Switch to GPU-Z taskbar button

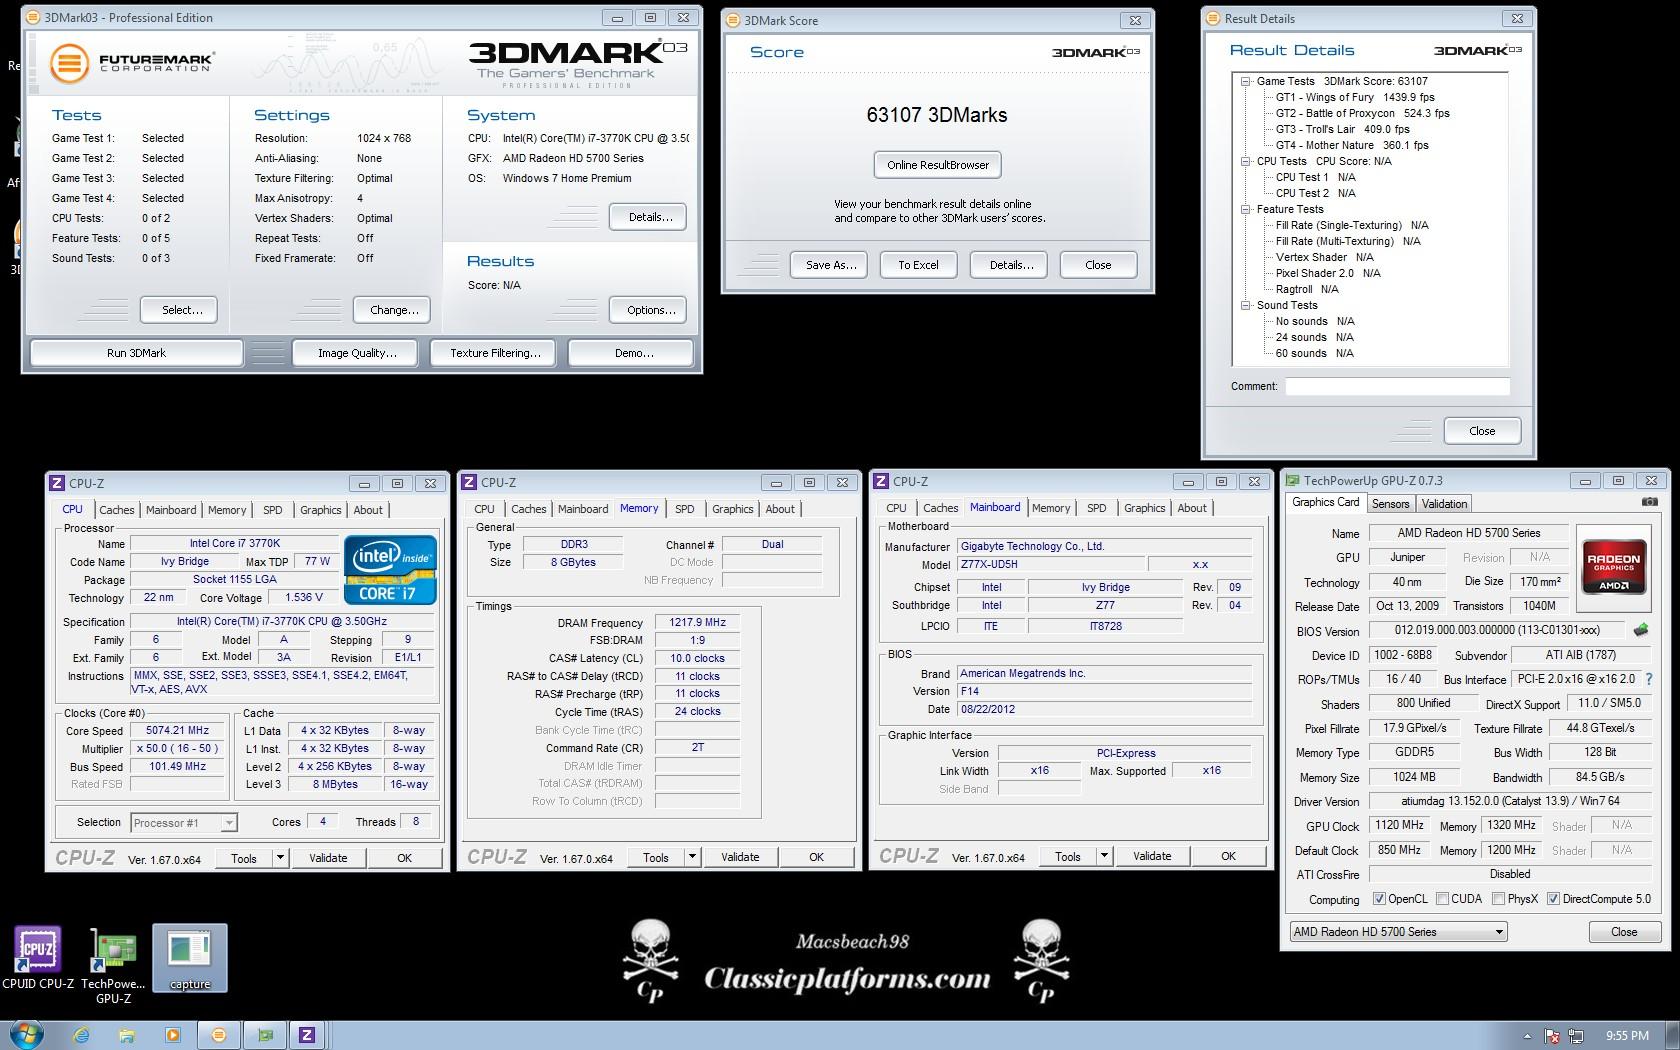point(265,1035)
